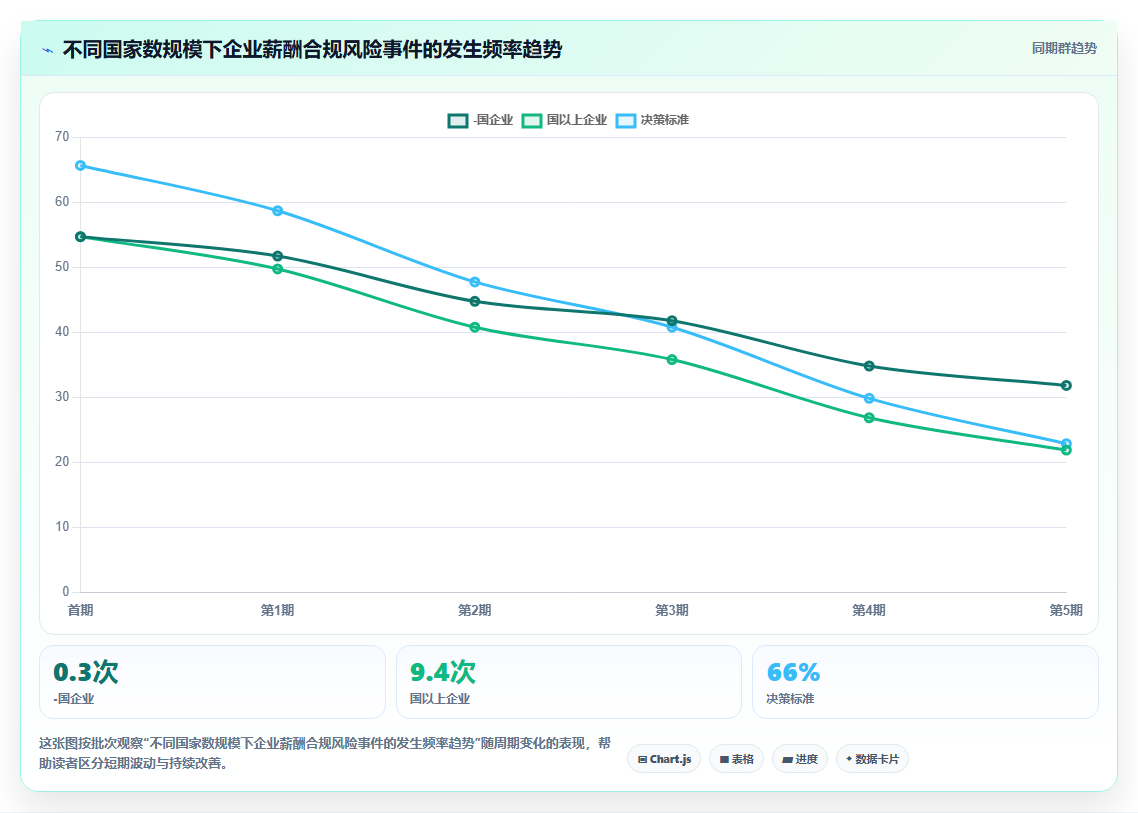Viewport: 1138px width, 813px height.
Task: Click the 进度 tag button
Action: pos(800,759)
